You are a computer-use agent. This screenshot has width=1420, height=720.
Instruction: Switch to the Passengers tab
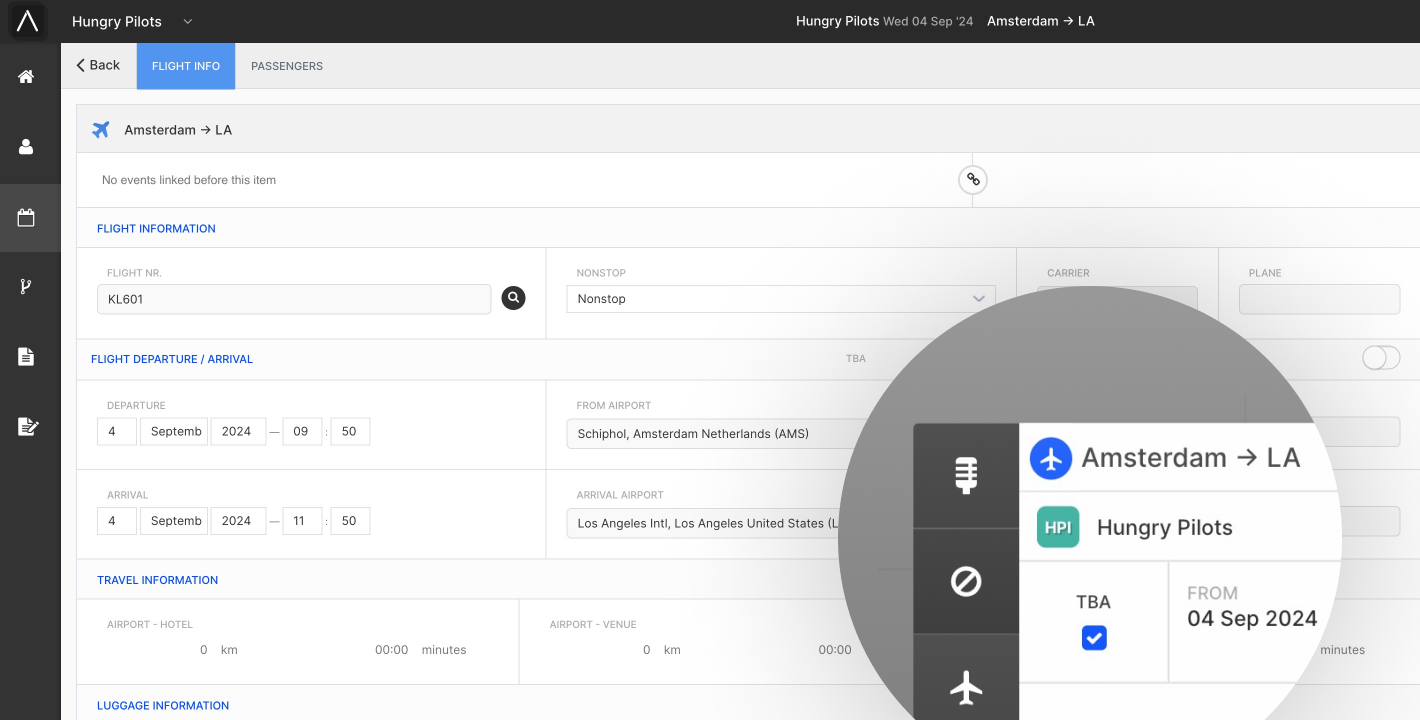click(286, 66)
